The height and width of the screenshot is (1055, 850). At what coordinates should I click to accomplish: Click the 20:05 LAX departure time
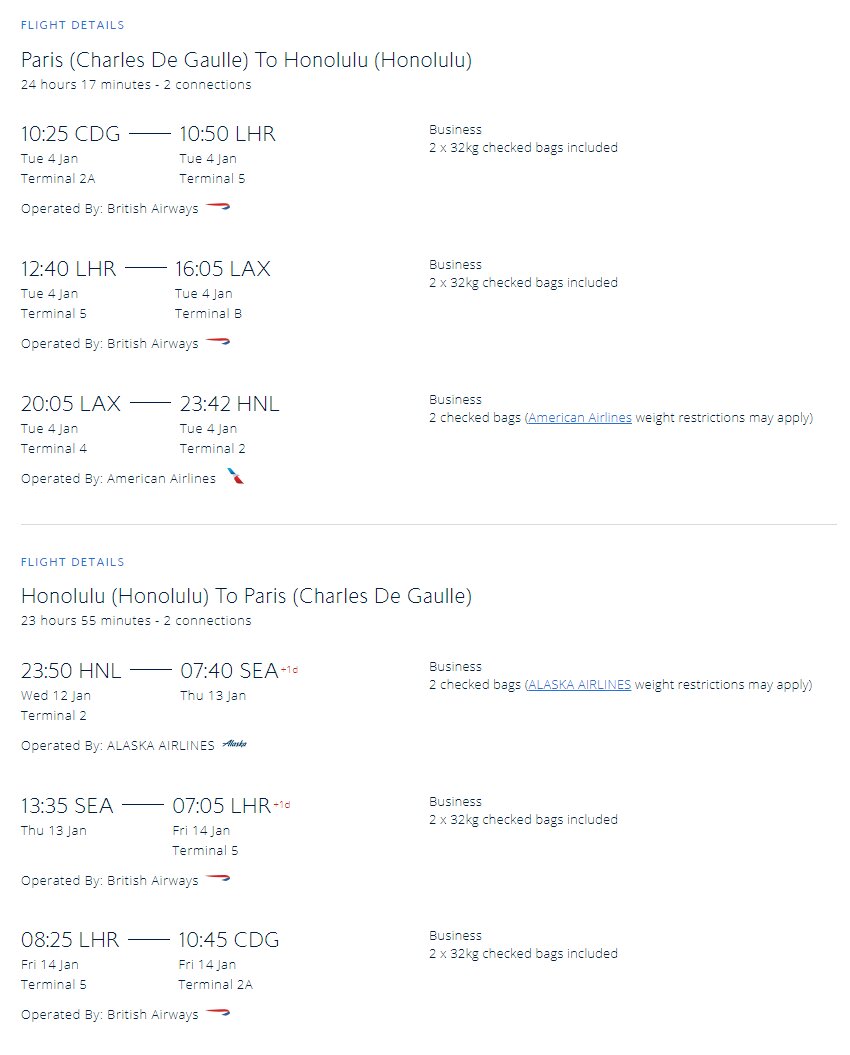pos(71,404)
